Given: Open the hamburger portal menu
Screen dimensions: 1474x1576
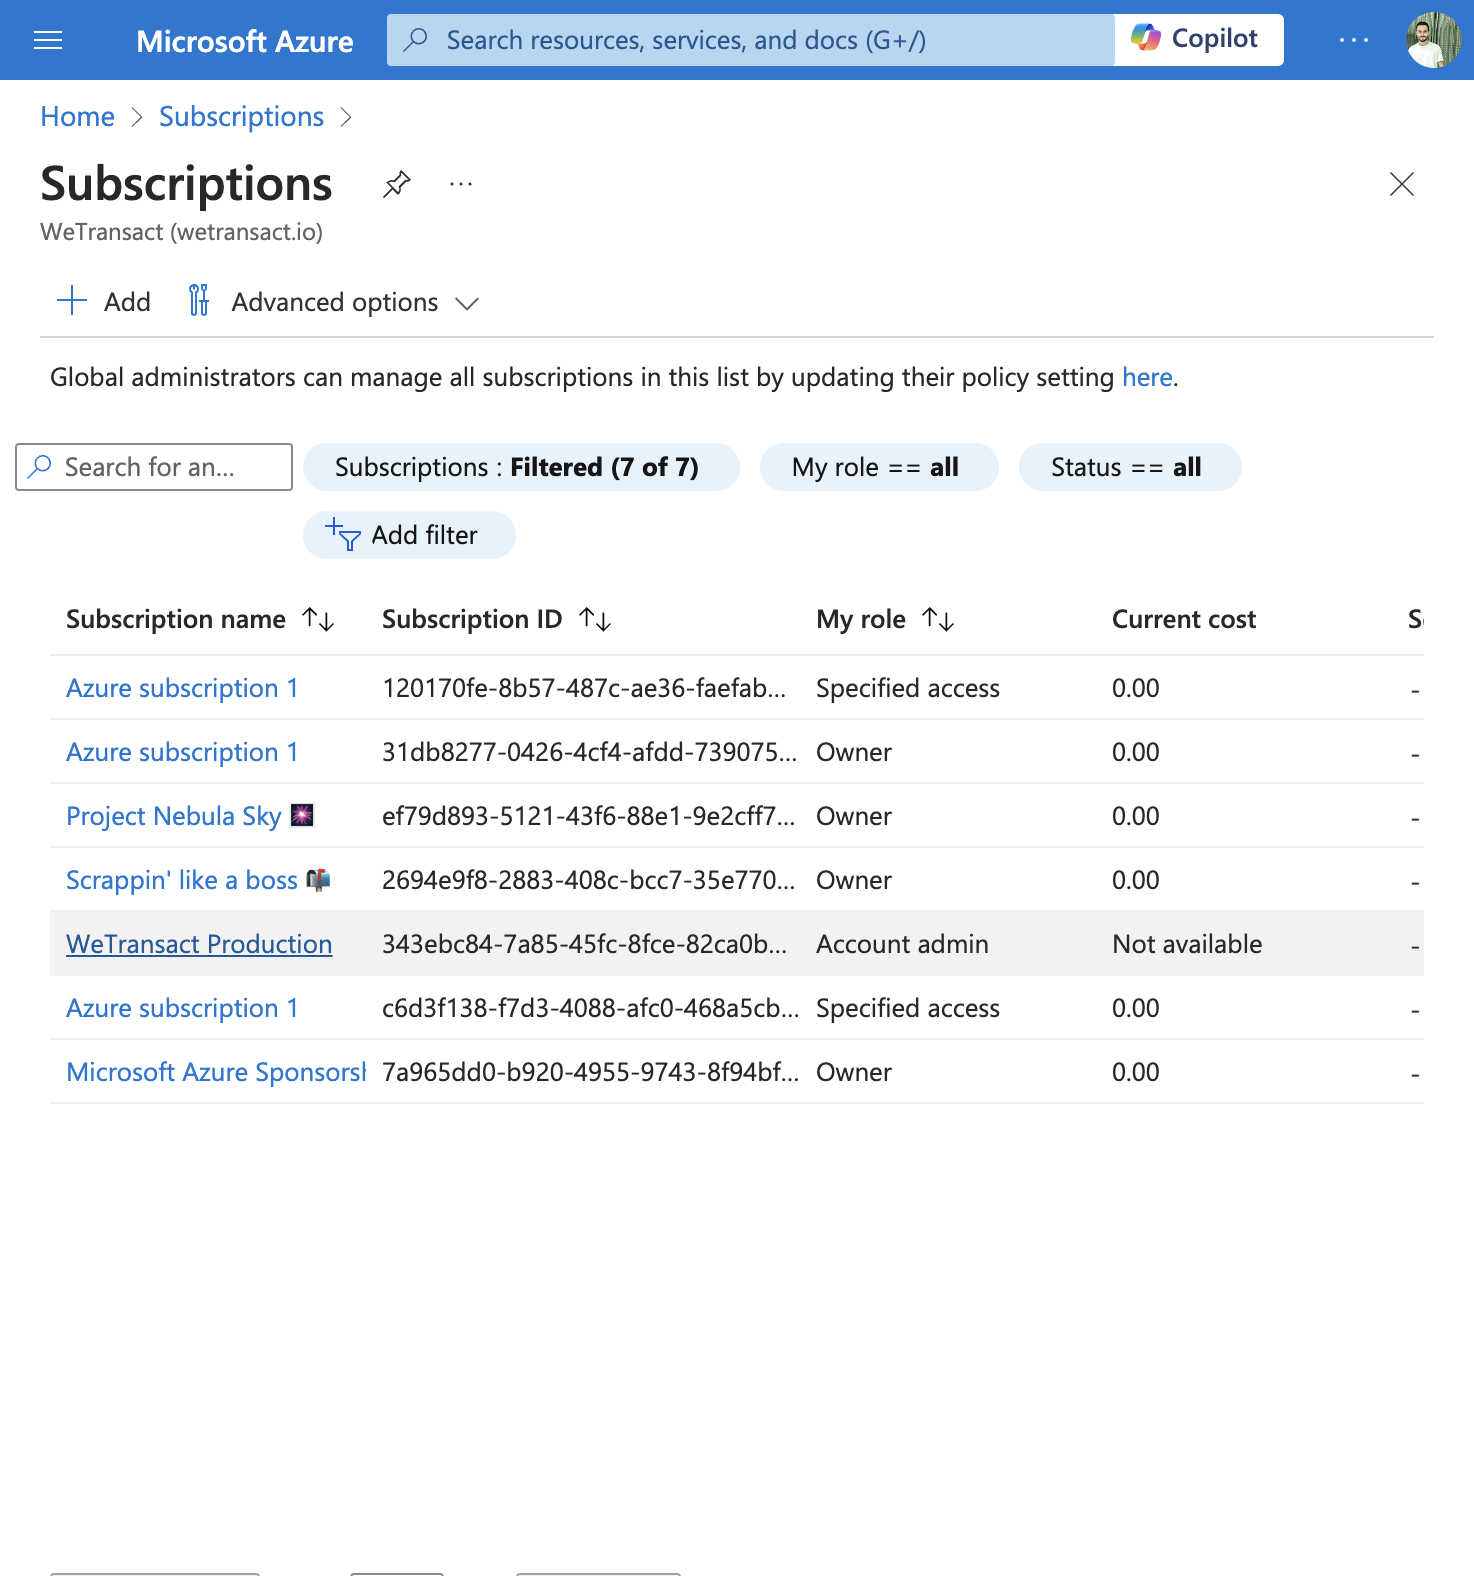Looking at the screenshot, I should tap(48, 40).
